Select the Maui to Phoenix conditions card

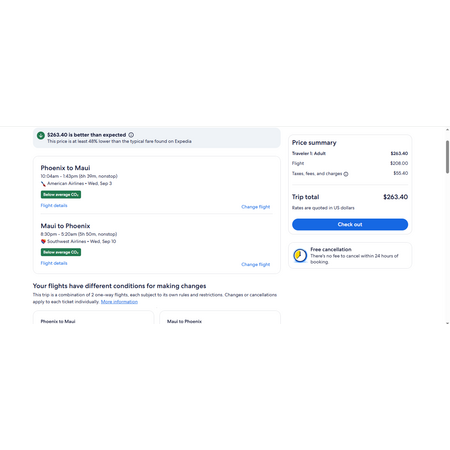(x=220, y=317)
